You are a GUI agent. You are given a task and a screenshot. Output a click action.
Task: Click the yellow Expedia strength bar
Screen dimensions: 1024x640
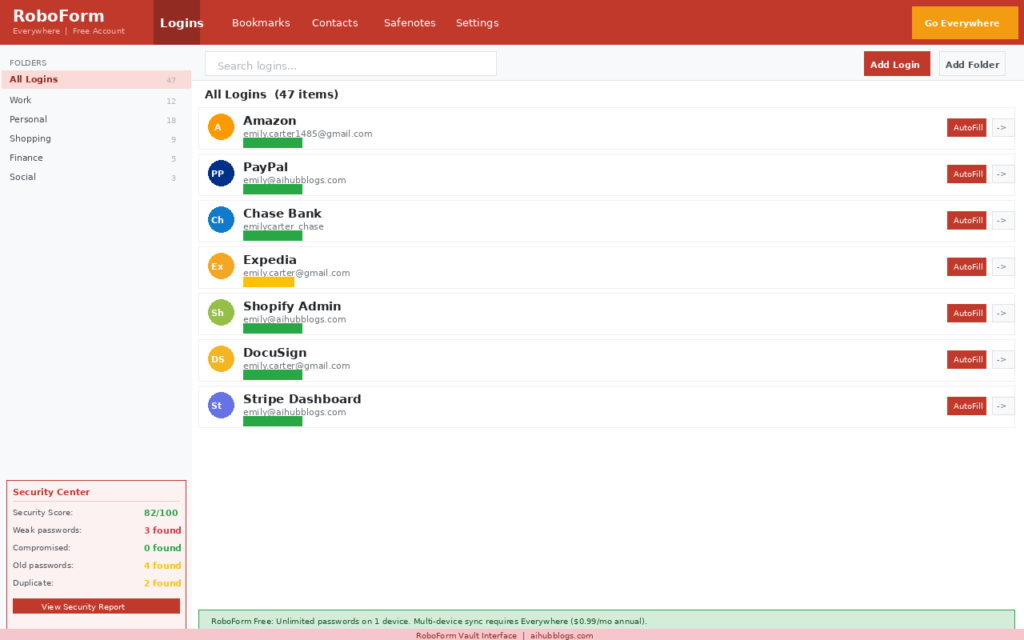click(268, 282)
